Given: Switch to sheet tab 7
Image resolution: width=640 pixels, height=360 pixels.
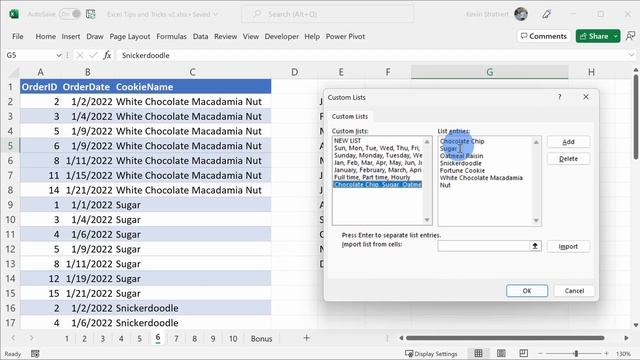Looking at the screenshot, I should (x=176, y=339).
